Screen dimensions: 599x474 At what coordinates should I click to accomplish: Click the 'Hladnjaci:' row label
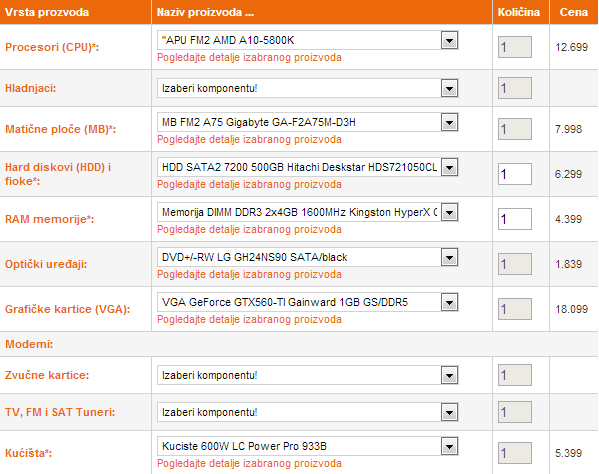tap(30, 88)
